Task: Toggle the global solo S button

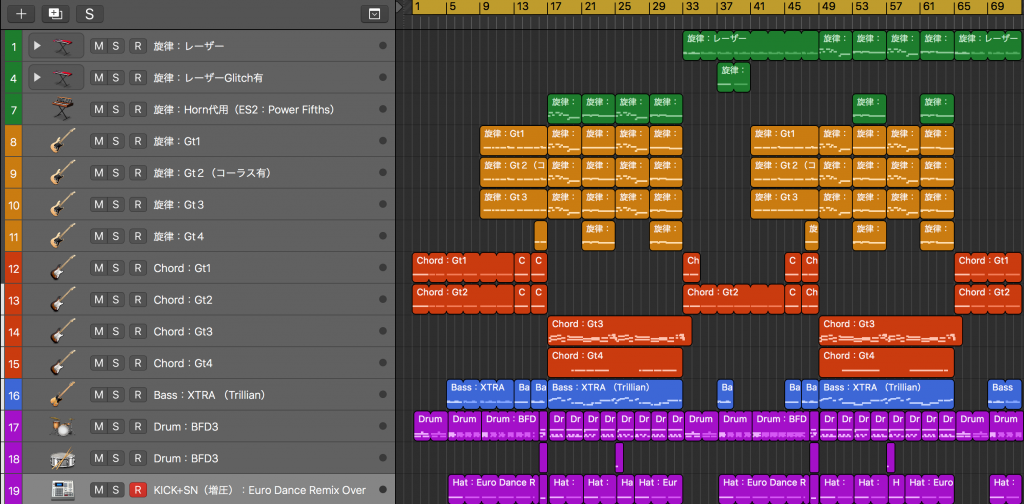Action: pyautogui.click(x=89, y=14)
